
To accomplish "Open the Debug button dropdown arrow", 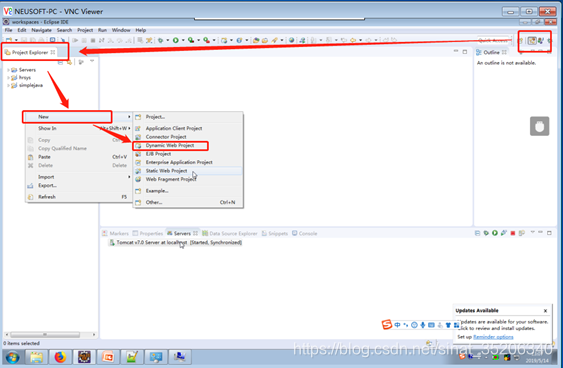I will 168,40.
